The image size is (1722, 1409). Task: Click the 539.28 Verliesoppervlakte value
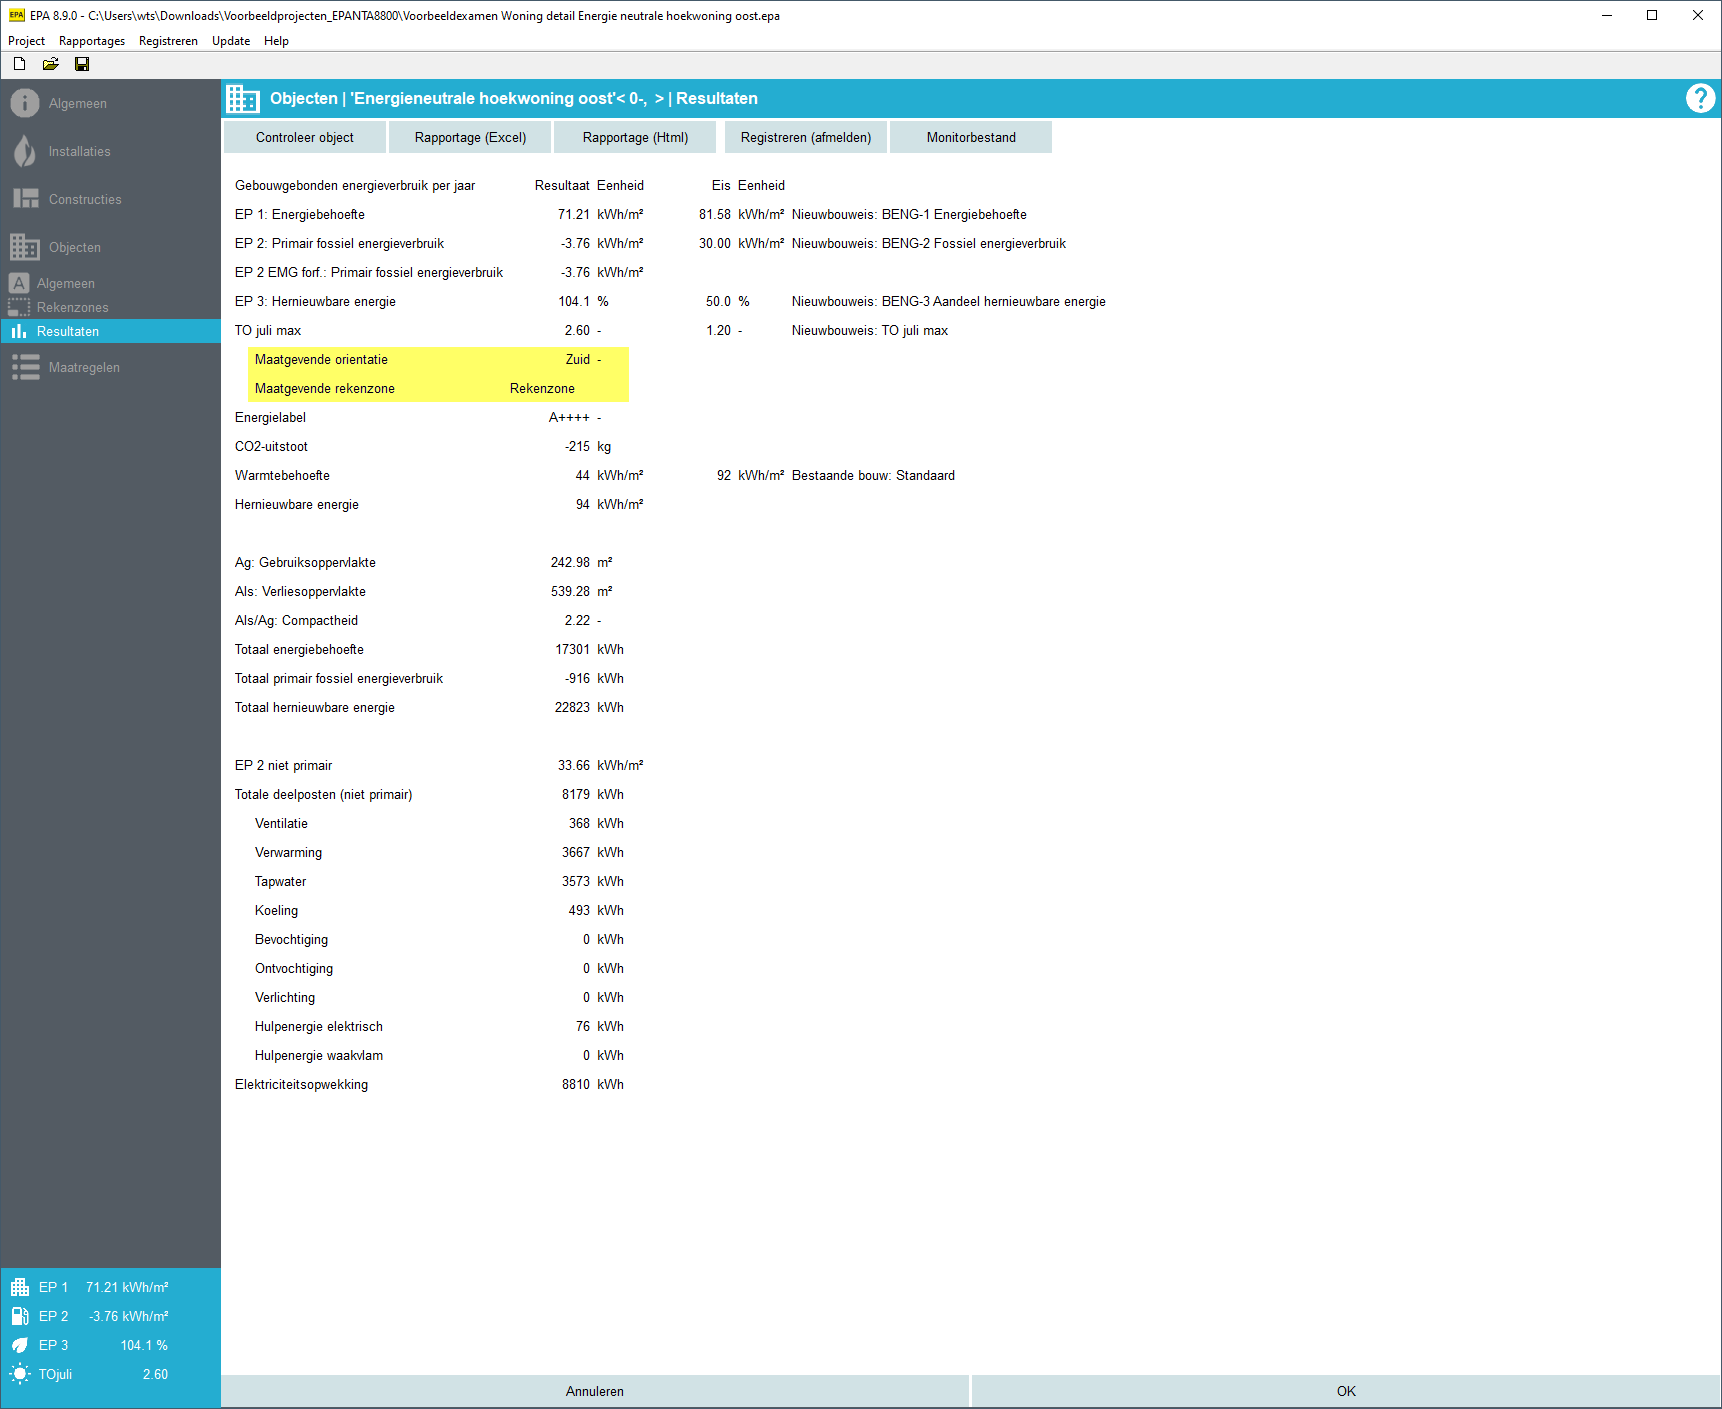[x=570, y=591]
